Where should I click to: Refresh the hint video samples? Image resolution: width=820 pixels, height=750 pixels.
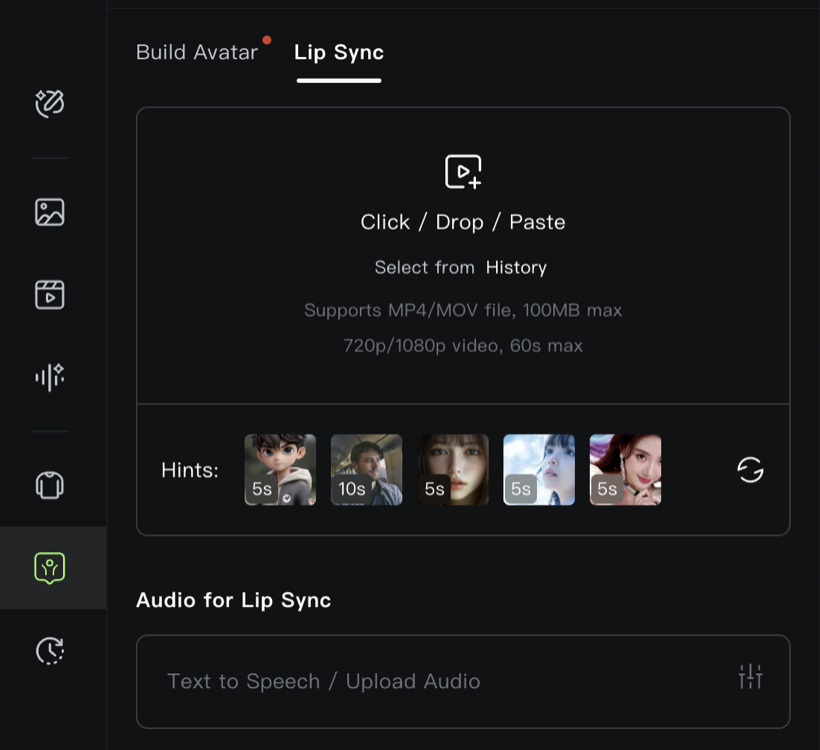click(x=750, y=469)
